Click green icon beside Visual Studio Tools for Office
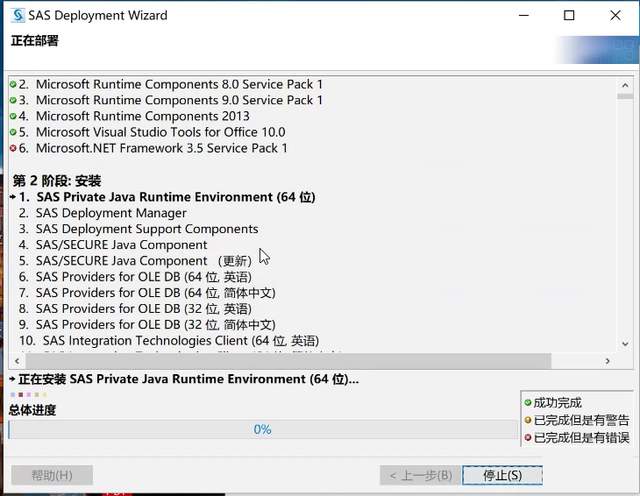This screenshot has width=640, height=496. click(13, 132)
